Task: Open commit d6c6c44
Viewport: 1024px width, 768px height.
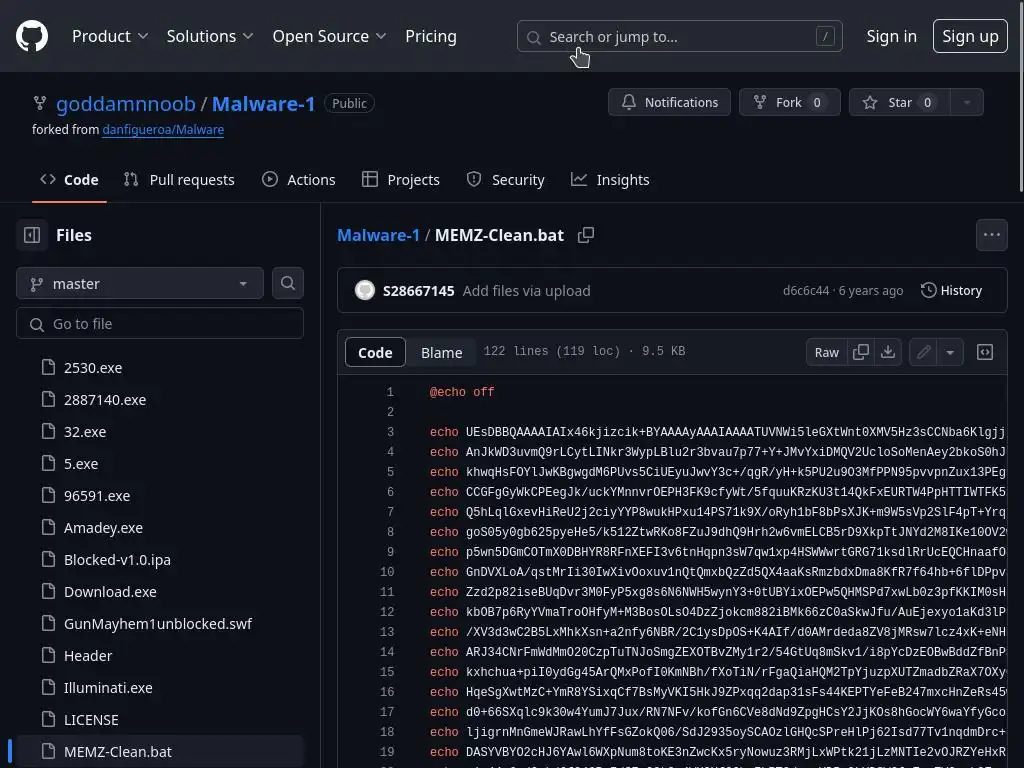Action: pos(805,291)
